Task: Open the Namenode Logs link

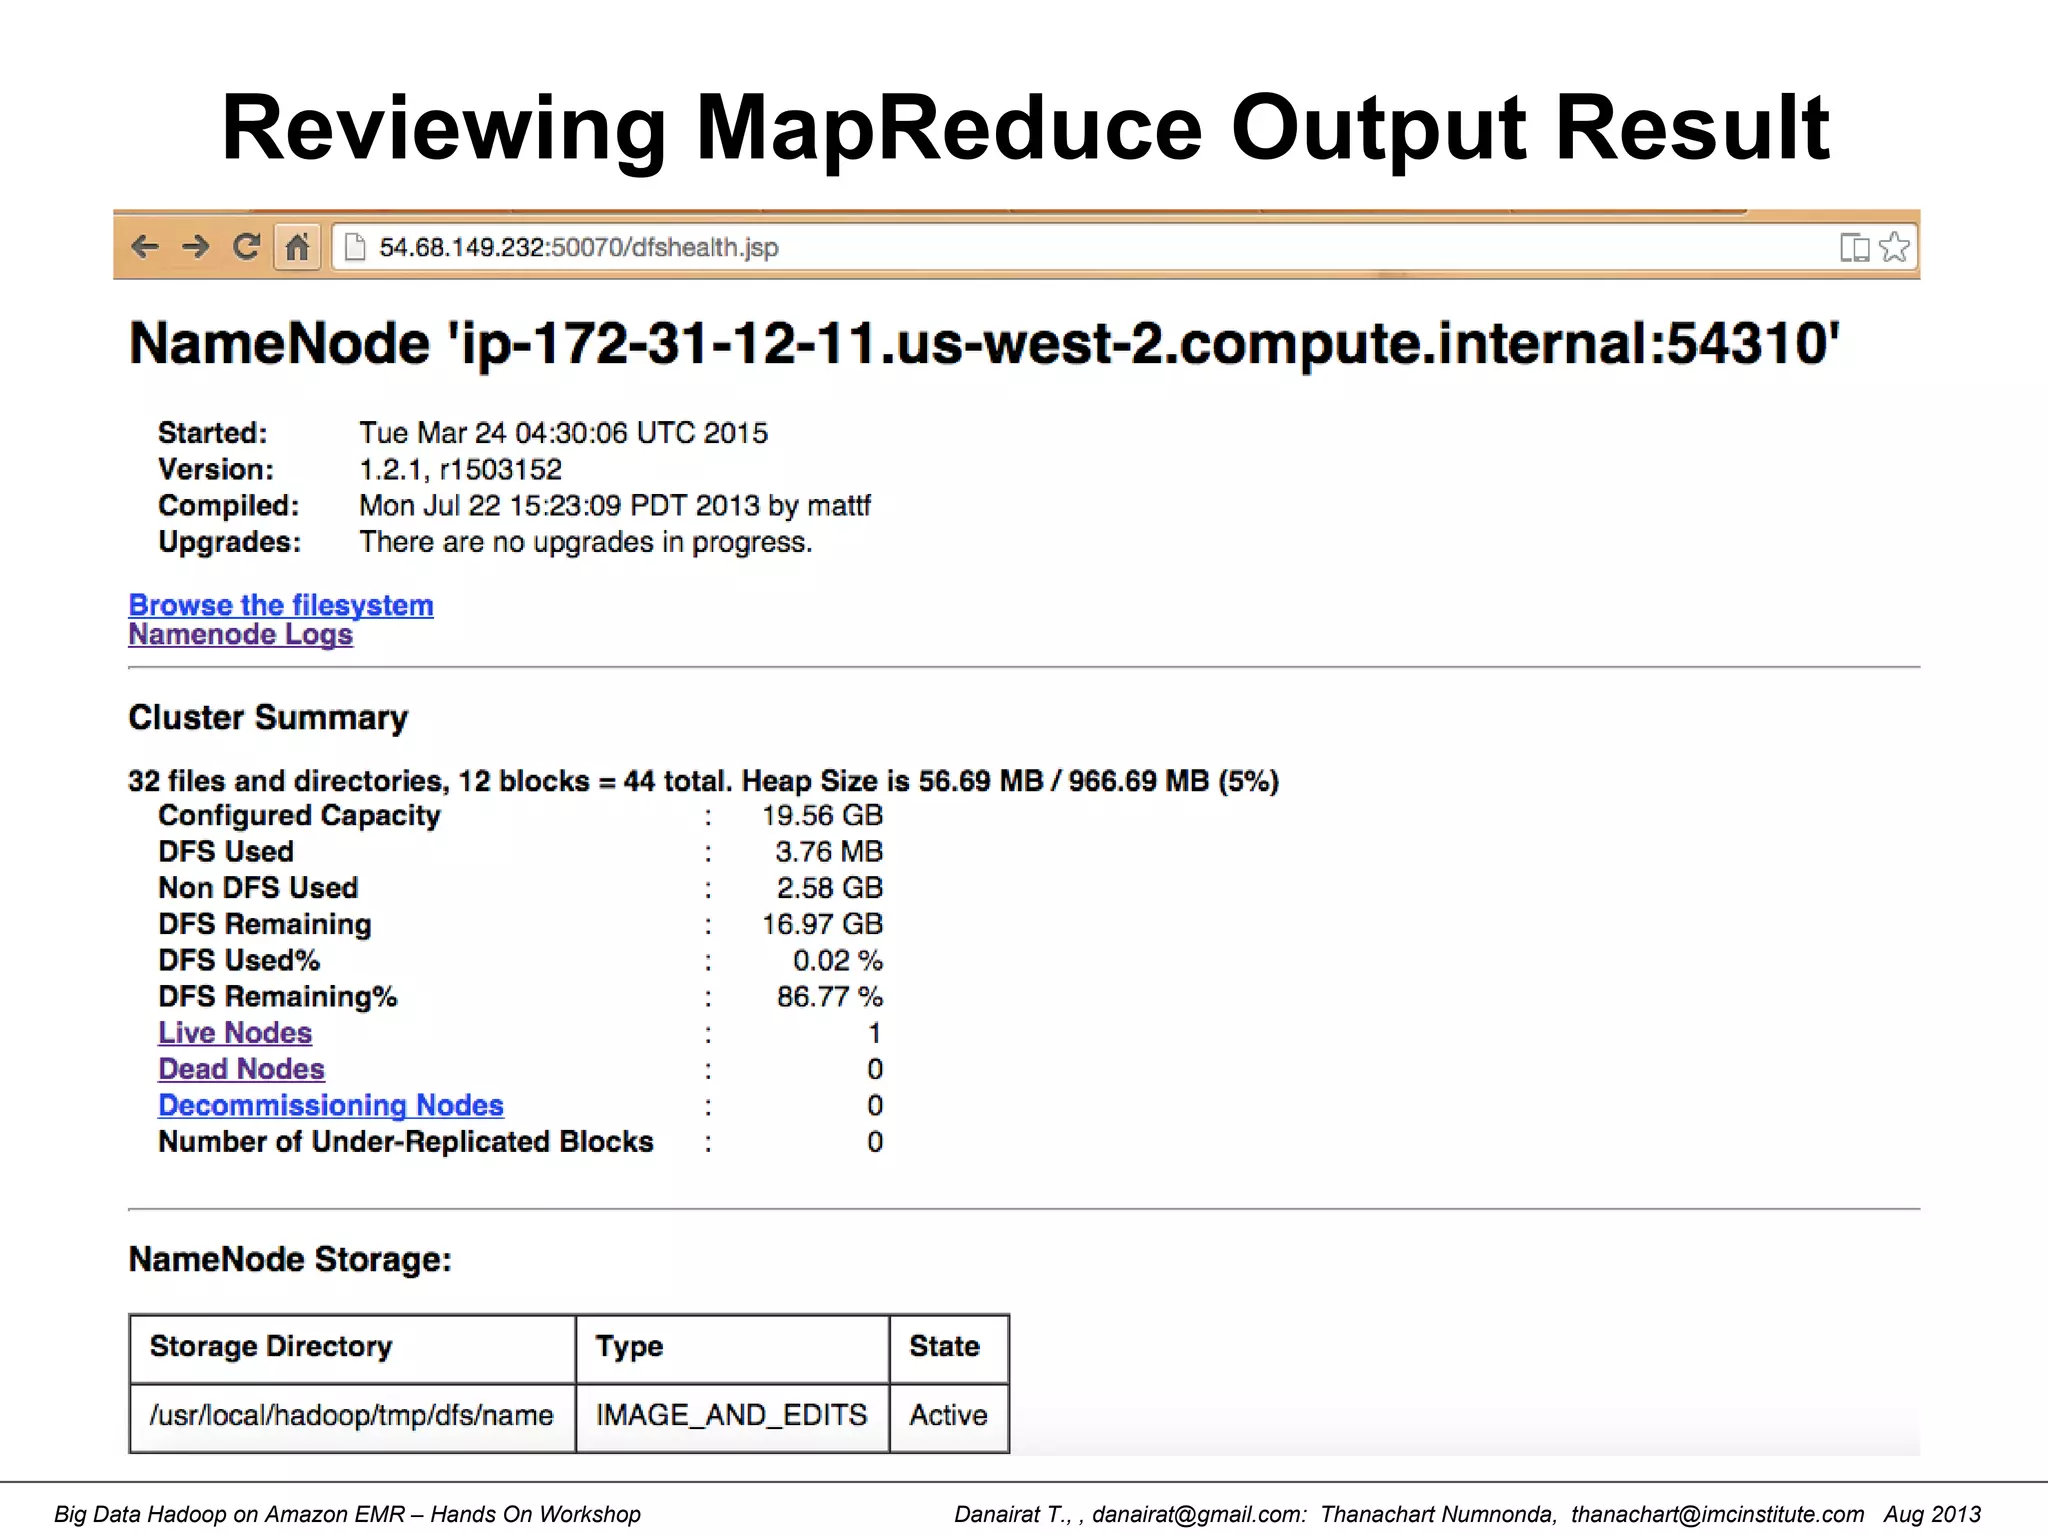Action: pos(241,634)
